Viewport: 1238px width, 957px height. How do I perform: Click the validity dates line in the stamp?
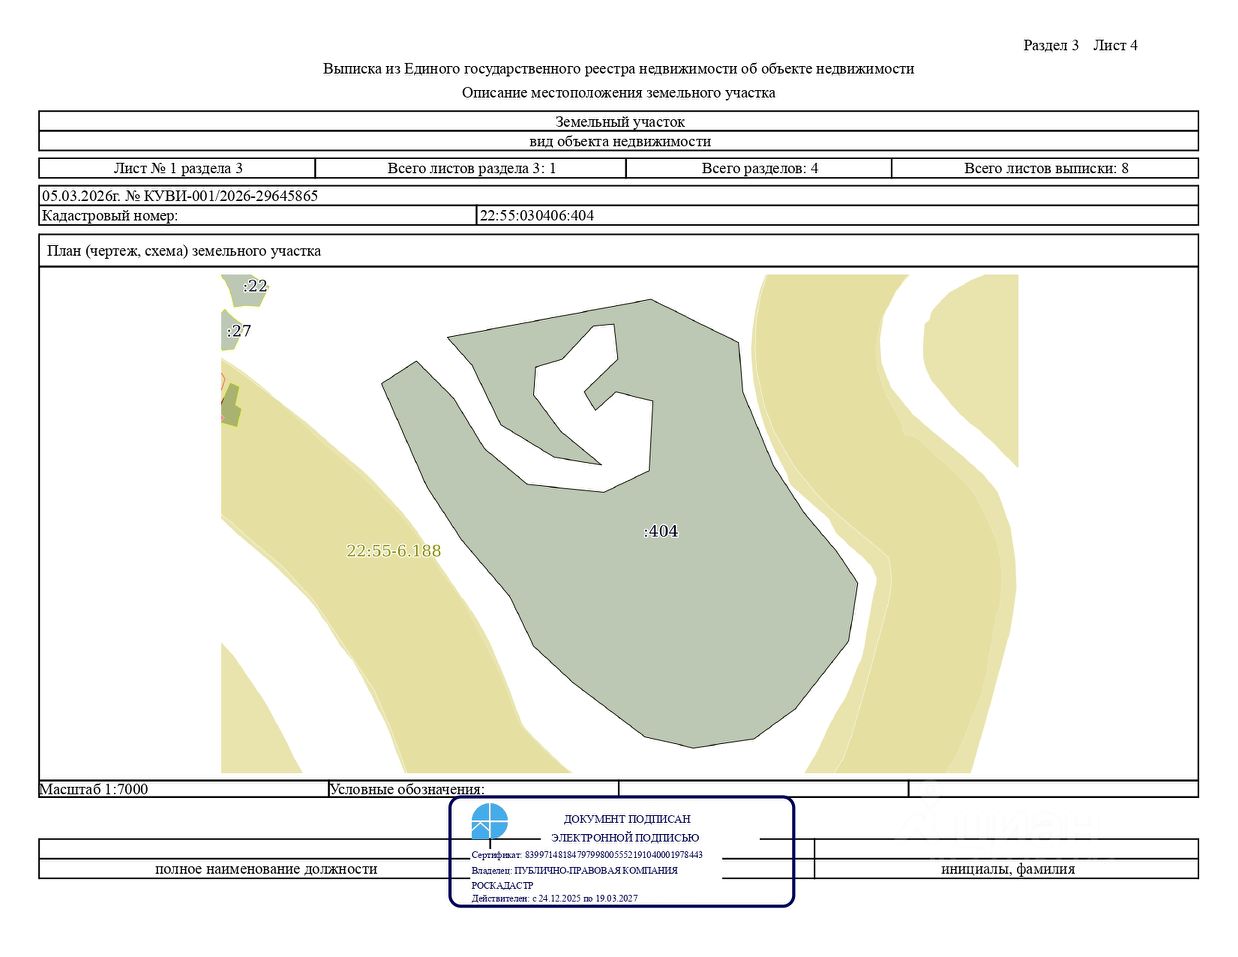click(x=554, y=898)
